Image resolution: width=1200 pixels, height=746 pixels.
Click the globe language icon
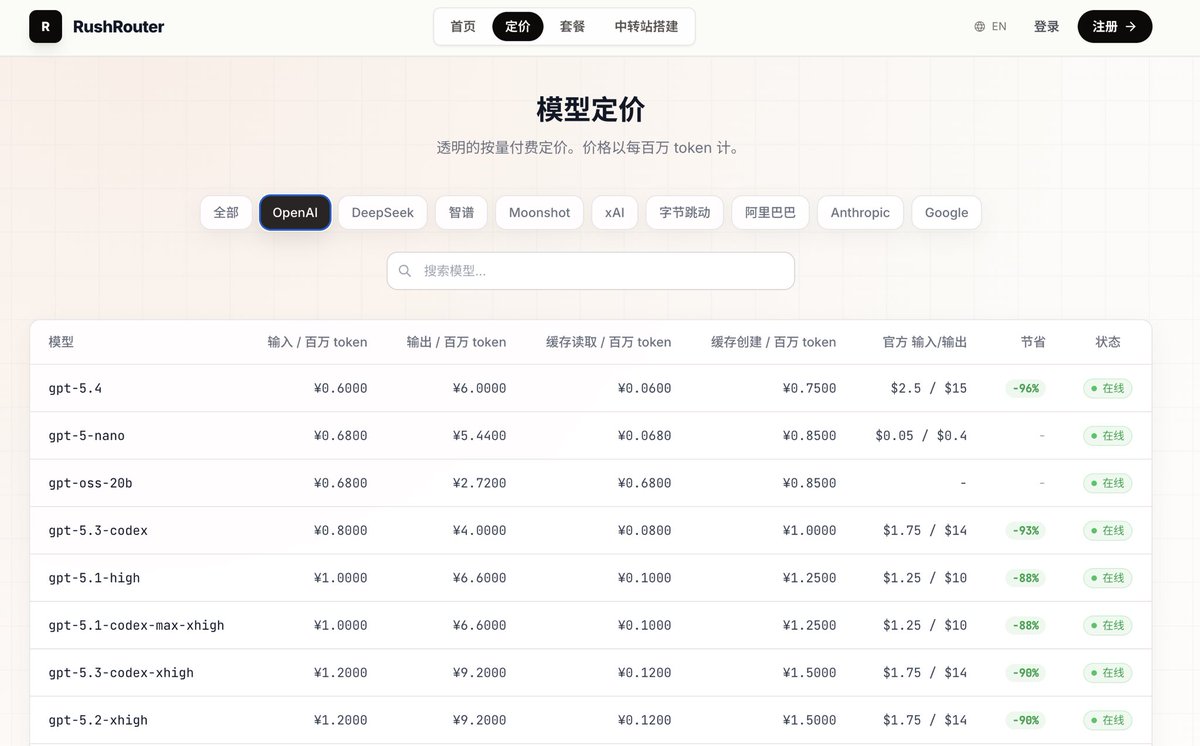point(979,27)
